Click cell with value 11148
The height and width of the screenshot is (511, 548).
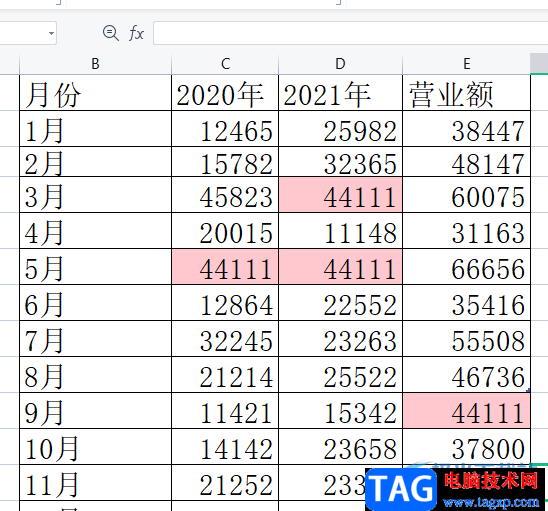coord(340,231)
